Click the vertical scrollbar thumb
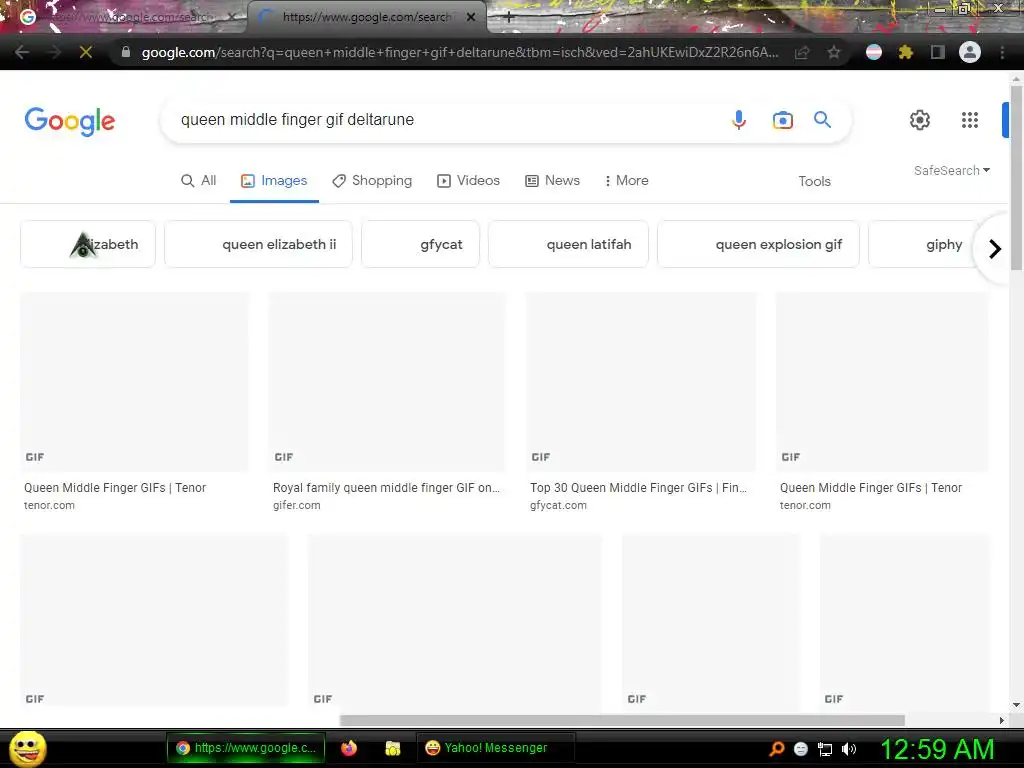The height and width of the screenshot is (768, 1024). 1016,176
